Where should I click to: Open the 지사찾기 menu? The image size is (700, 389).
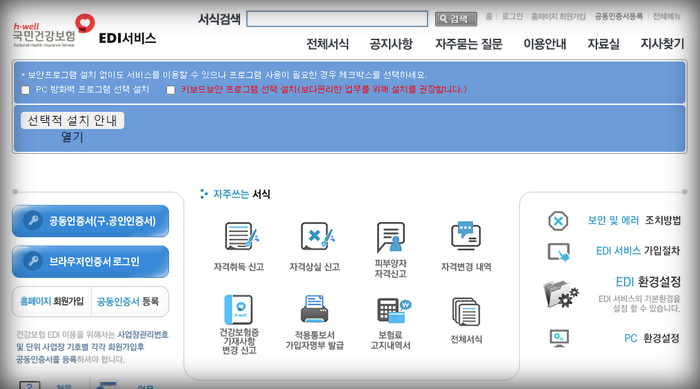(x=662, y=44)
